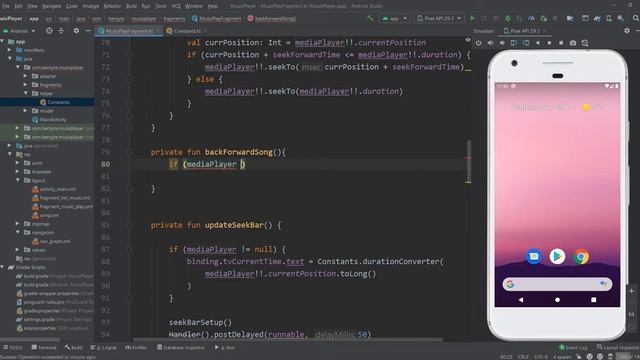The width and height of the screenshot is (640, 360).
Task: Click emulator volume up icon
Action: tap(490, 43)
